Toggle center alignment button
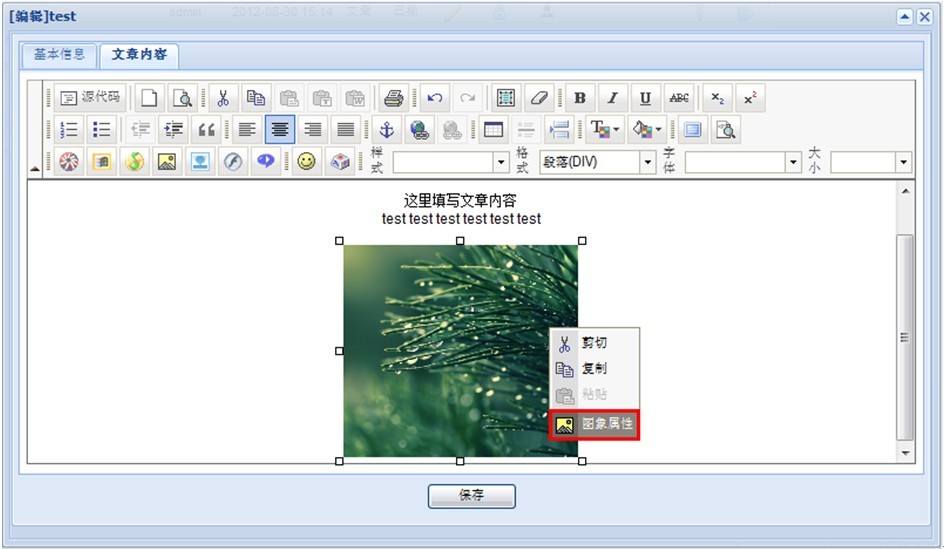This screenshot has height=549, width=944. (280, 129)
